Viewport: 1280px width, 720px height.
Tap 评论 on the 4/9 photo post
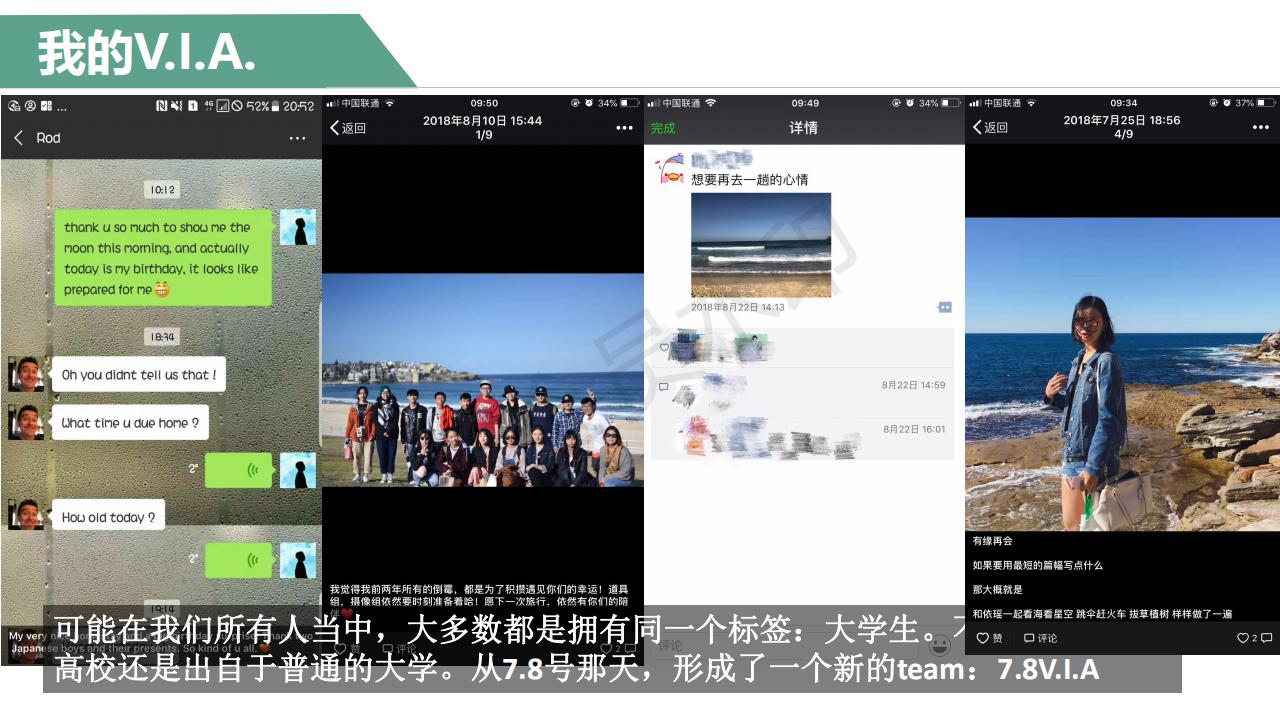[1040, 638]
